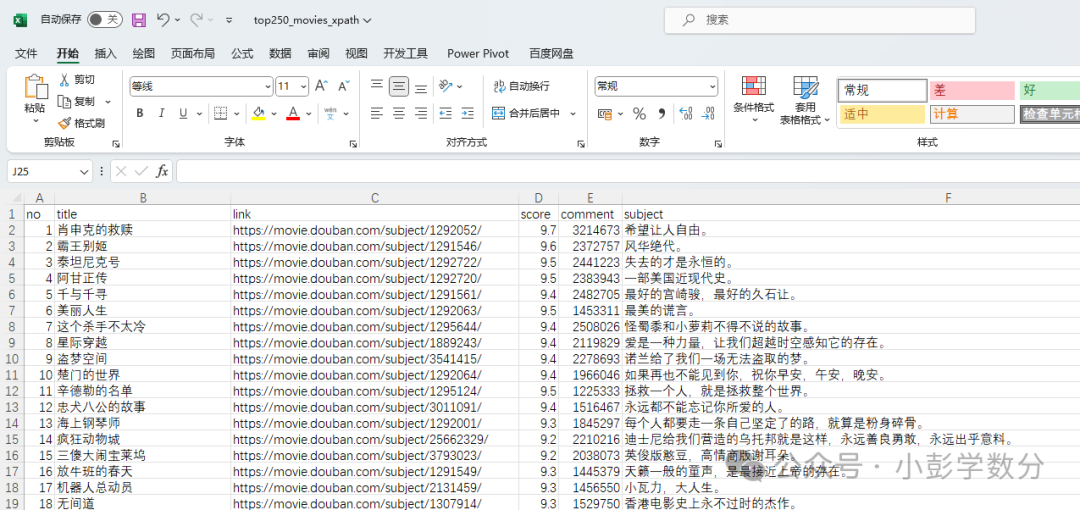
Task: Open the 对齐方式 group dialog launcher
Action: pos(581,143)
